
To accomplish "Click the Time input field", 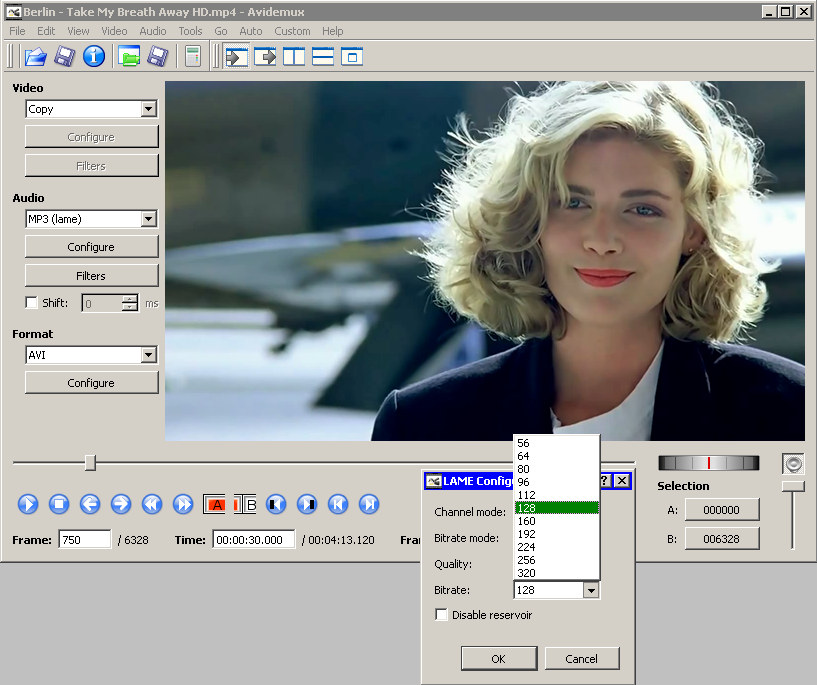I will pyautogui.click(x=254, y=540).
